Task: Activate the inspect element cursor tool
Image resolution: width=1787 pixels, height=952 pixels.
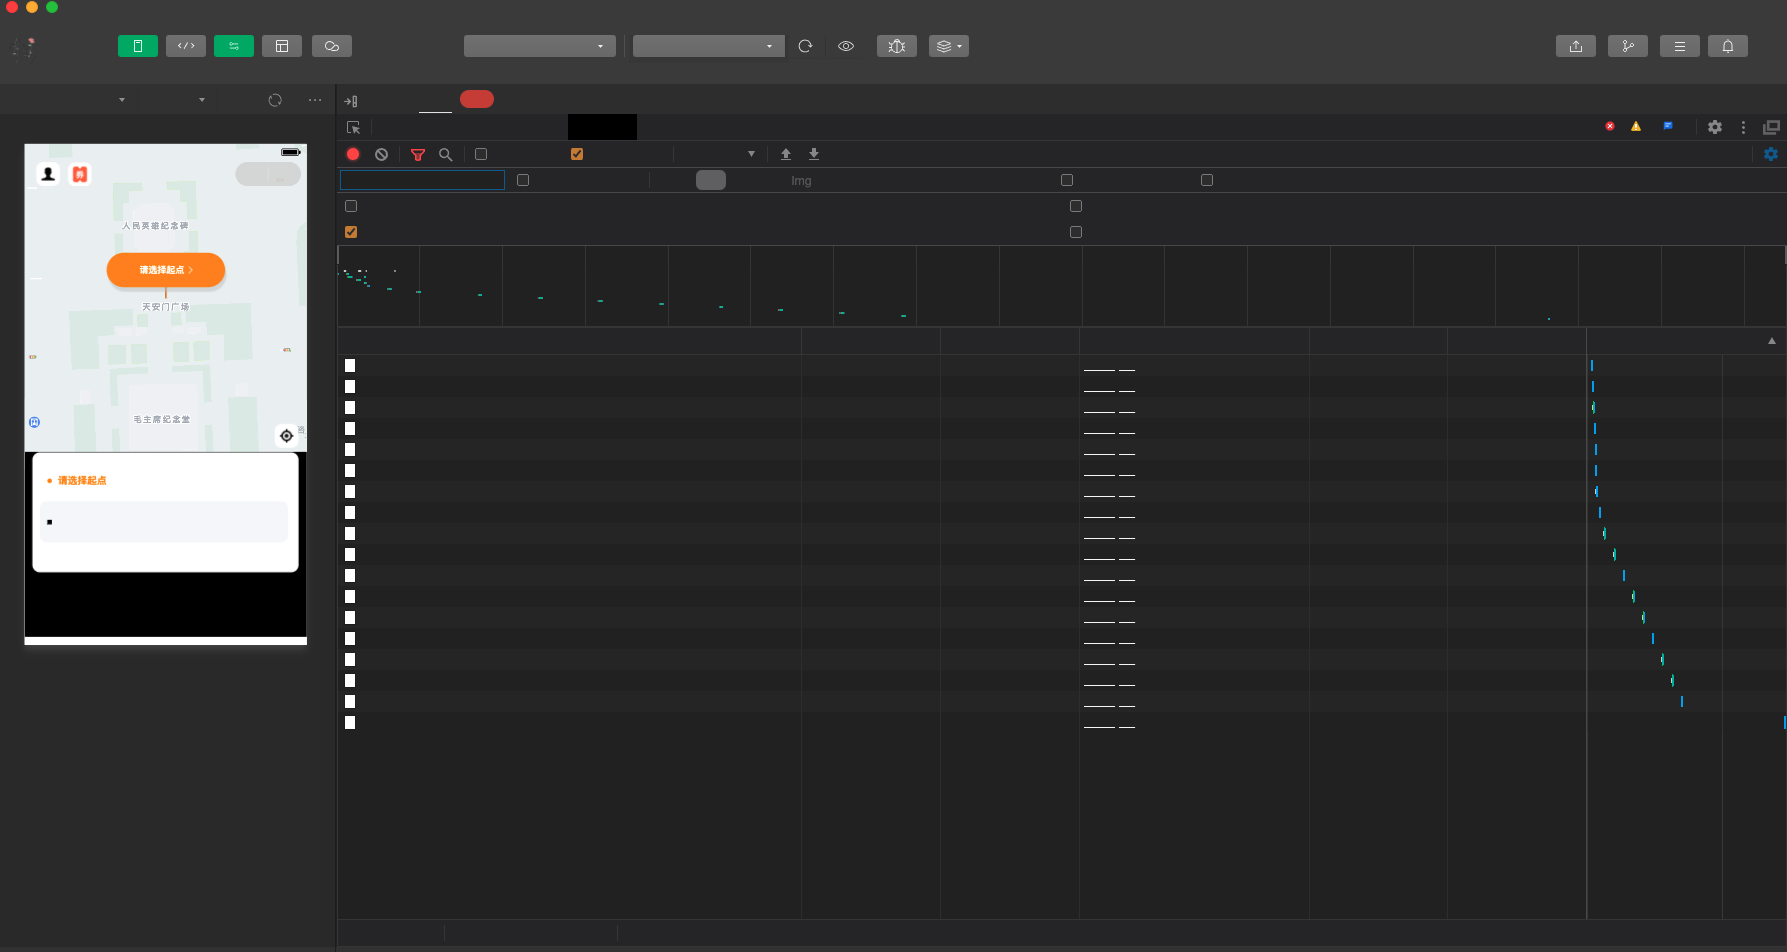Action: pyautogui.click(x=353, y=127)
